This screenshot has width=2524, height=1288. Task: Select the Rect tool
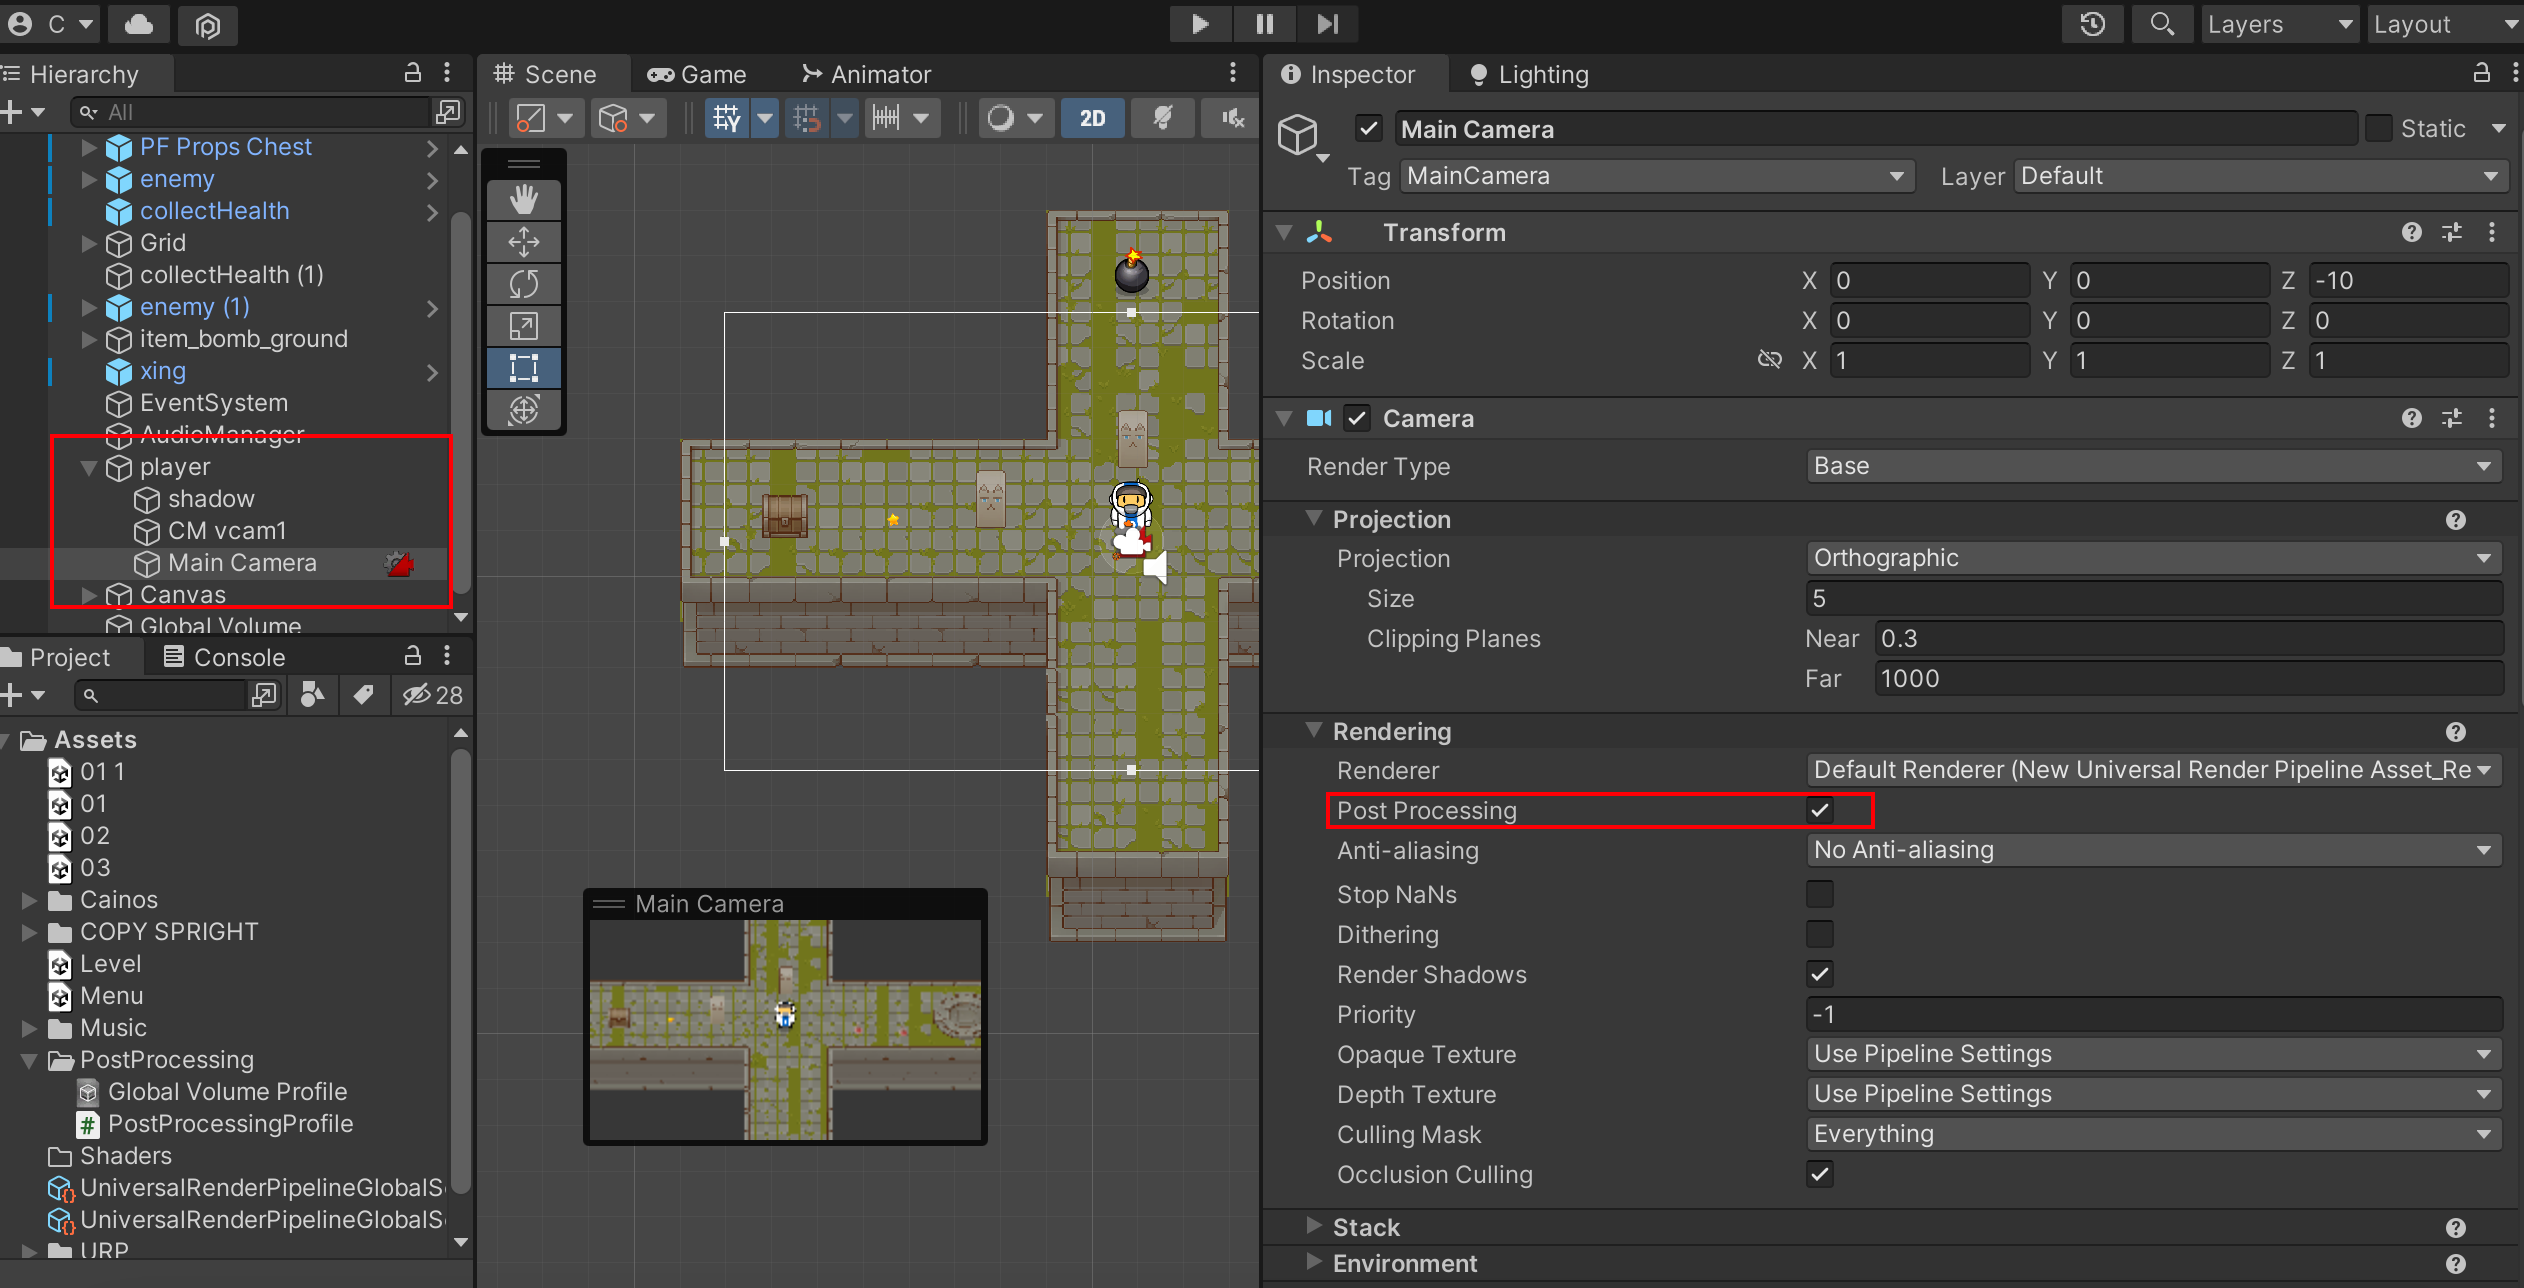[x=525, y=368]
